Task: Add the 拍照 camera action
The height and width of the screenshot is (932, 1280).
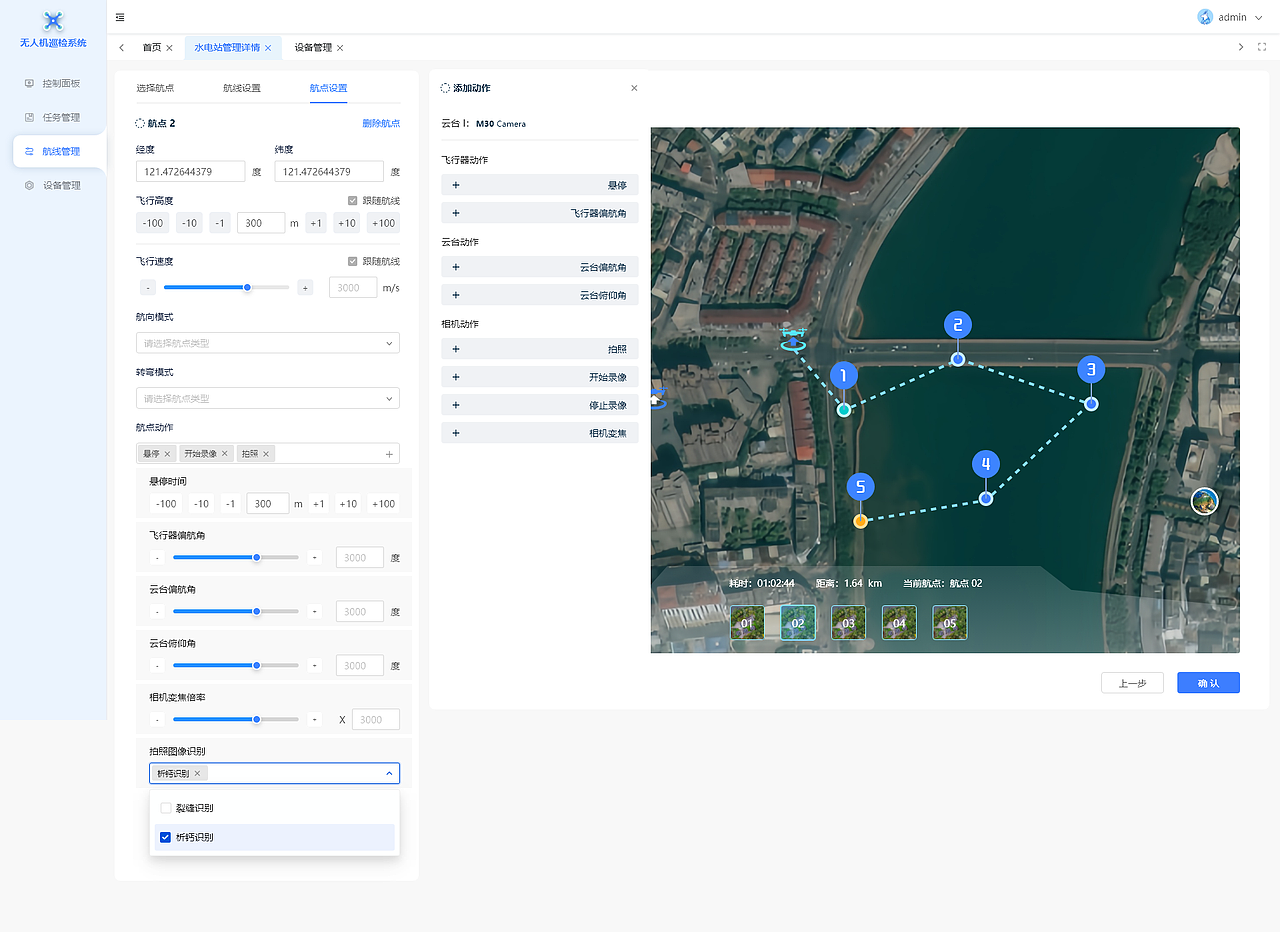Action: [x=540, y=349]
